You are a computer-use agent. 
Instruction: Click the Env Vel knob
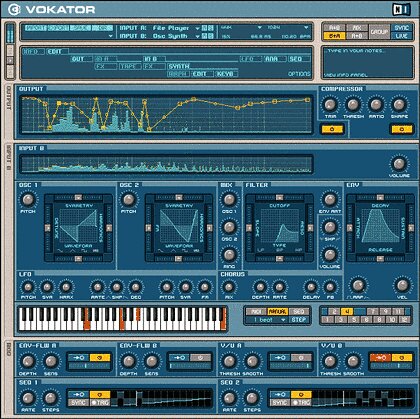coord(402,285)
